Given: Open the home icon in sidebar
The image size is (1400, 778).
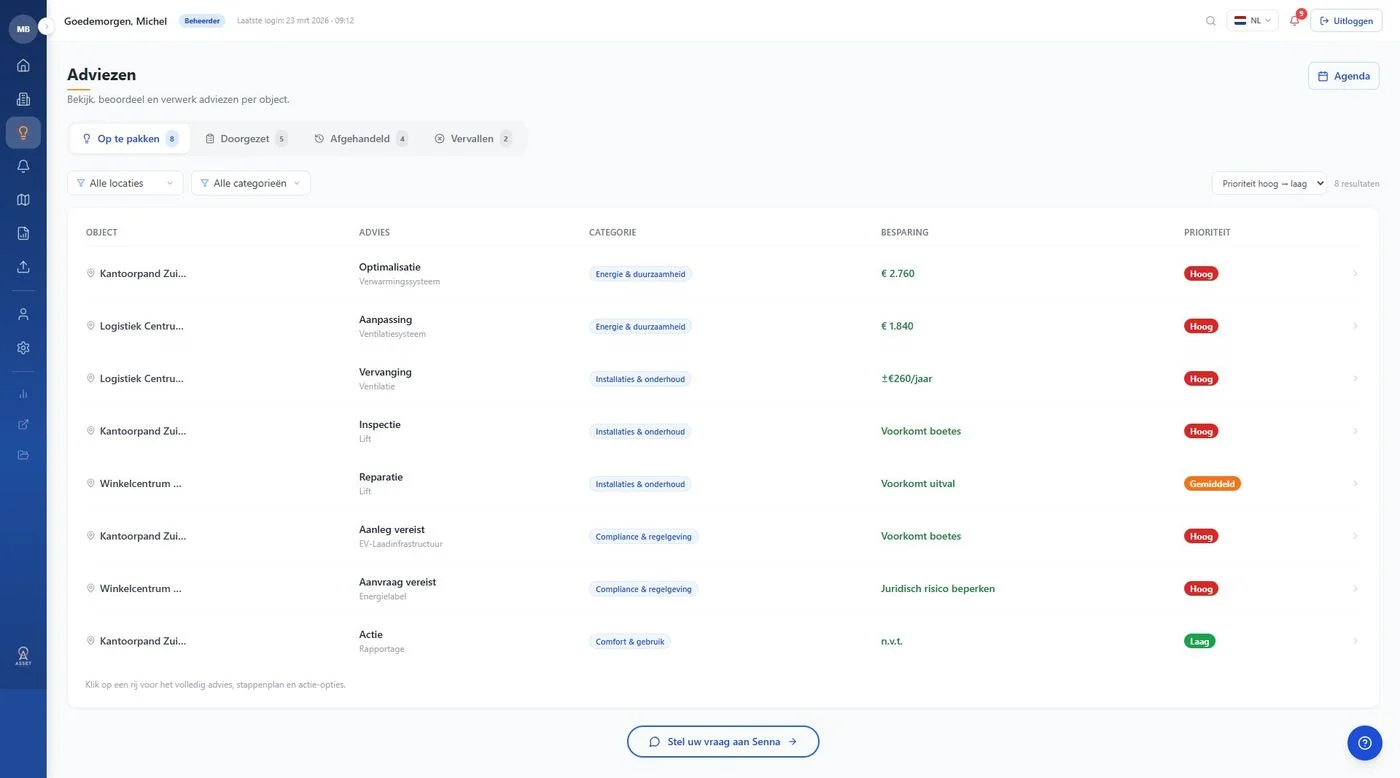Looking at the screenshot, I should click(23, 66).
